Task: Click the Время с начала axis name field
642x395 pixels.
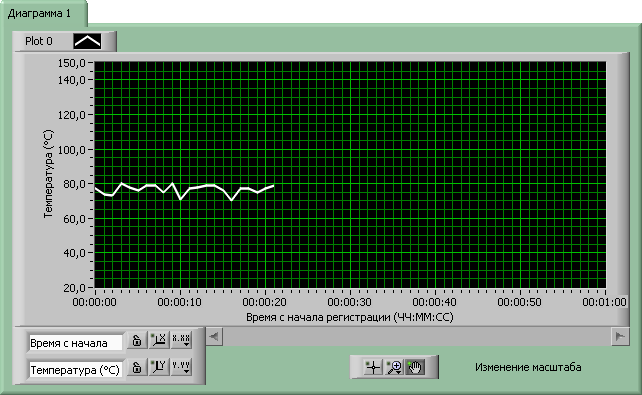Action: 76,343
